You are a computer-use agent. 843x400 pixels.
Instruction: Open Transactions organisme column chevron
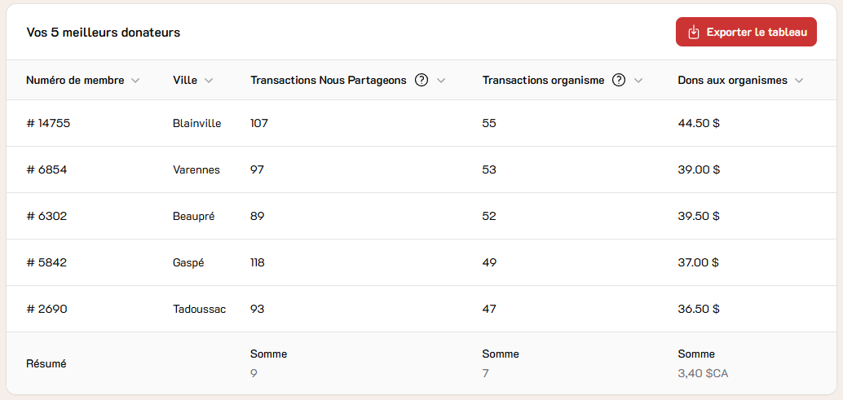click(x=639, y=80)
